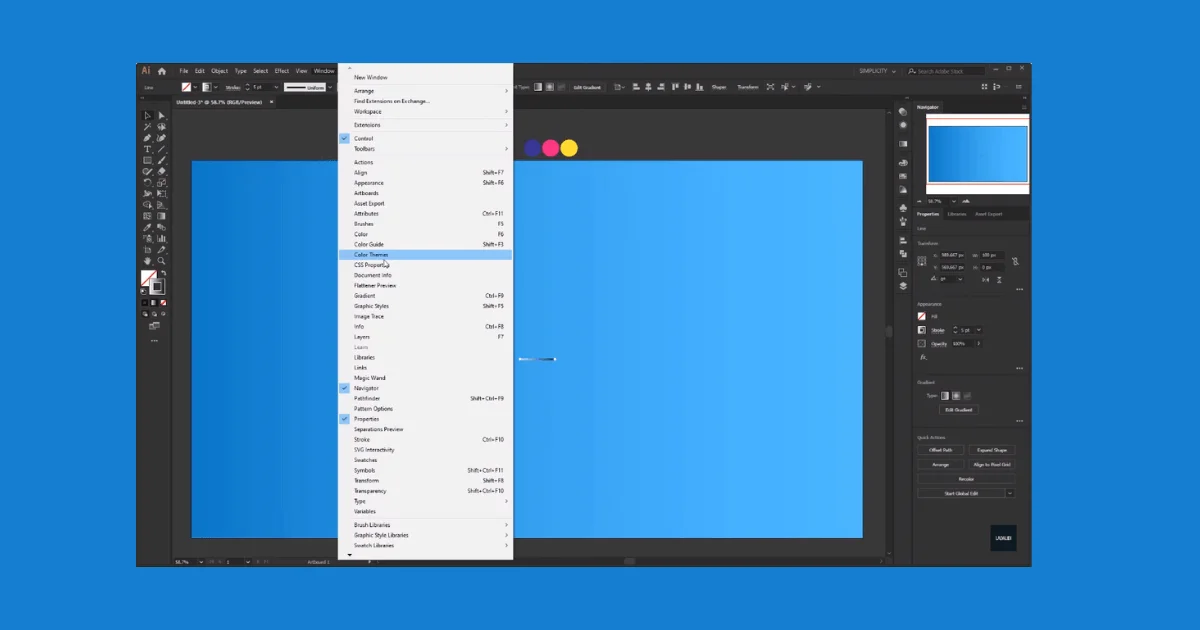Select the Hand tool

point(148,261)
